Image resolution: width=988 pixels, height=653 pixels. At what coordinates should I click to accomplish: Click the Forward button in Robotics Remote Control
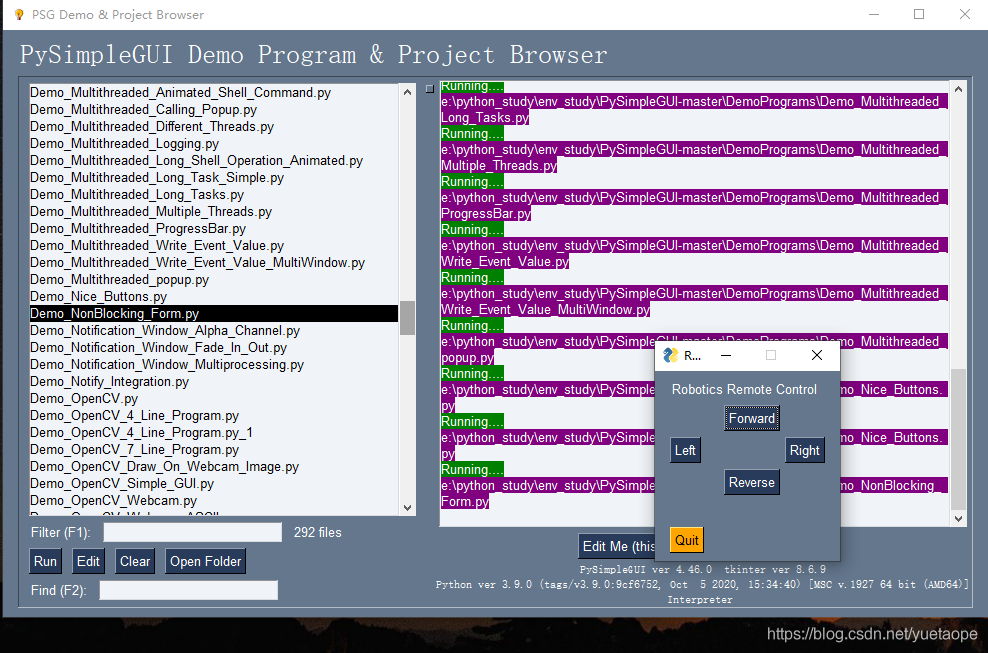pos(752,419)
